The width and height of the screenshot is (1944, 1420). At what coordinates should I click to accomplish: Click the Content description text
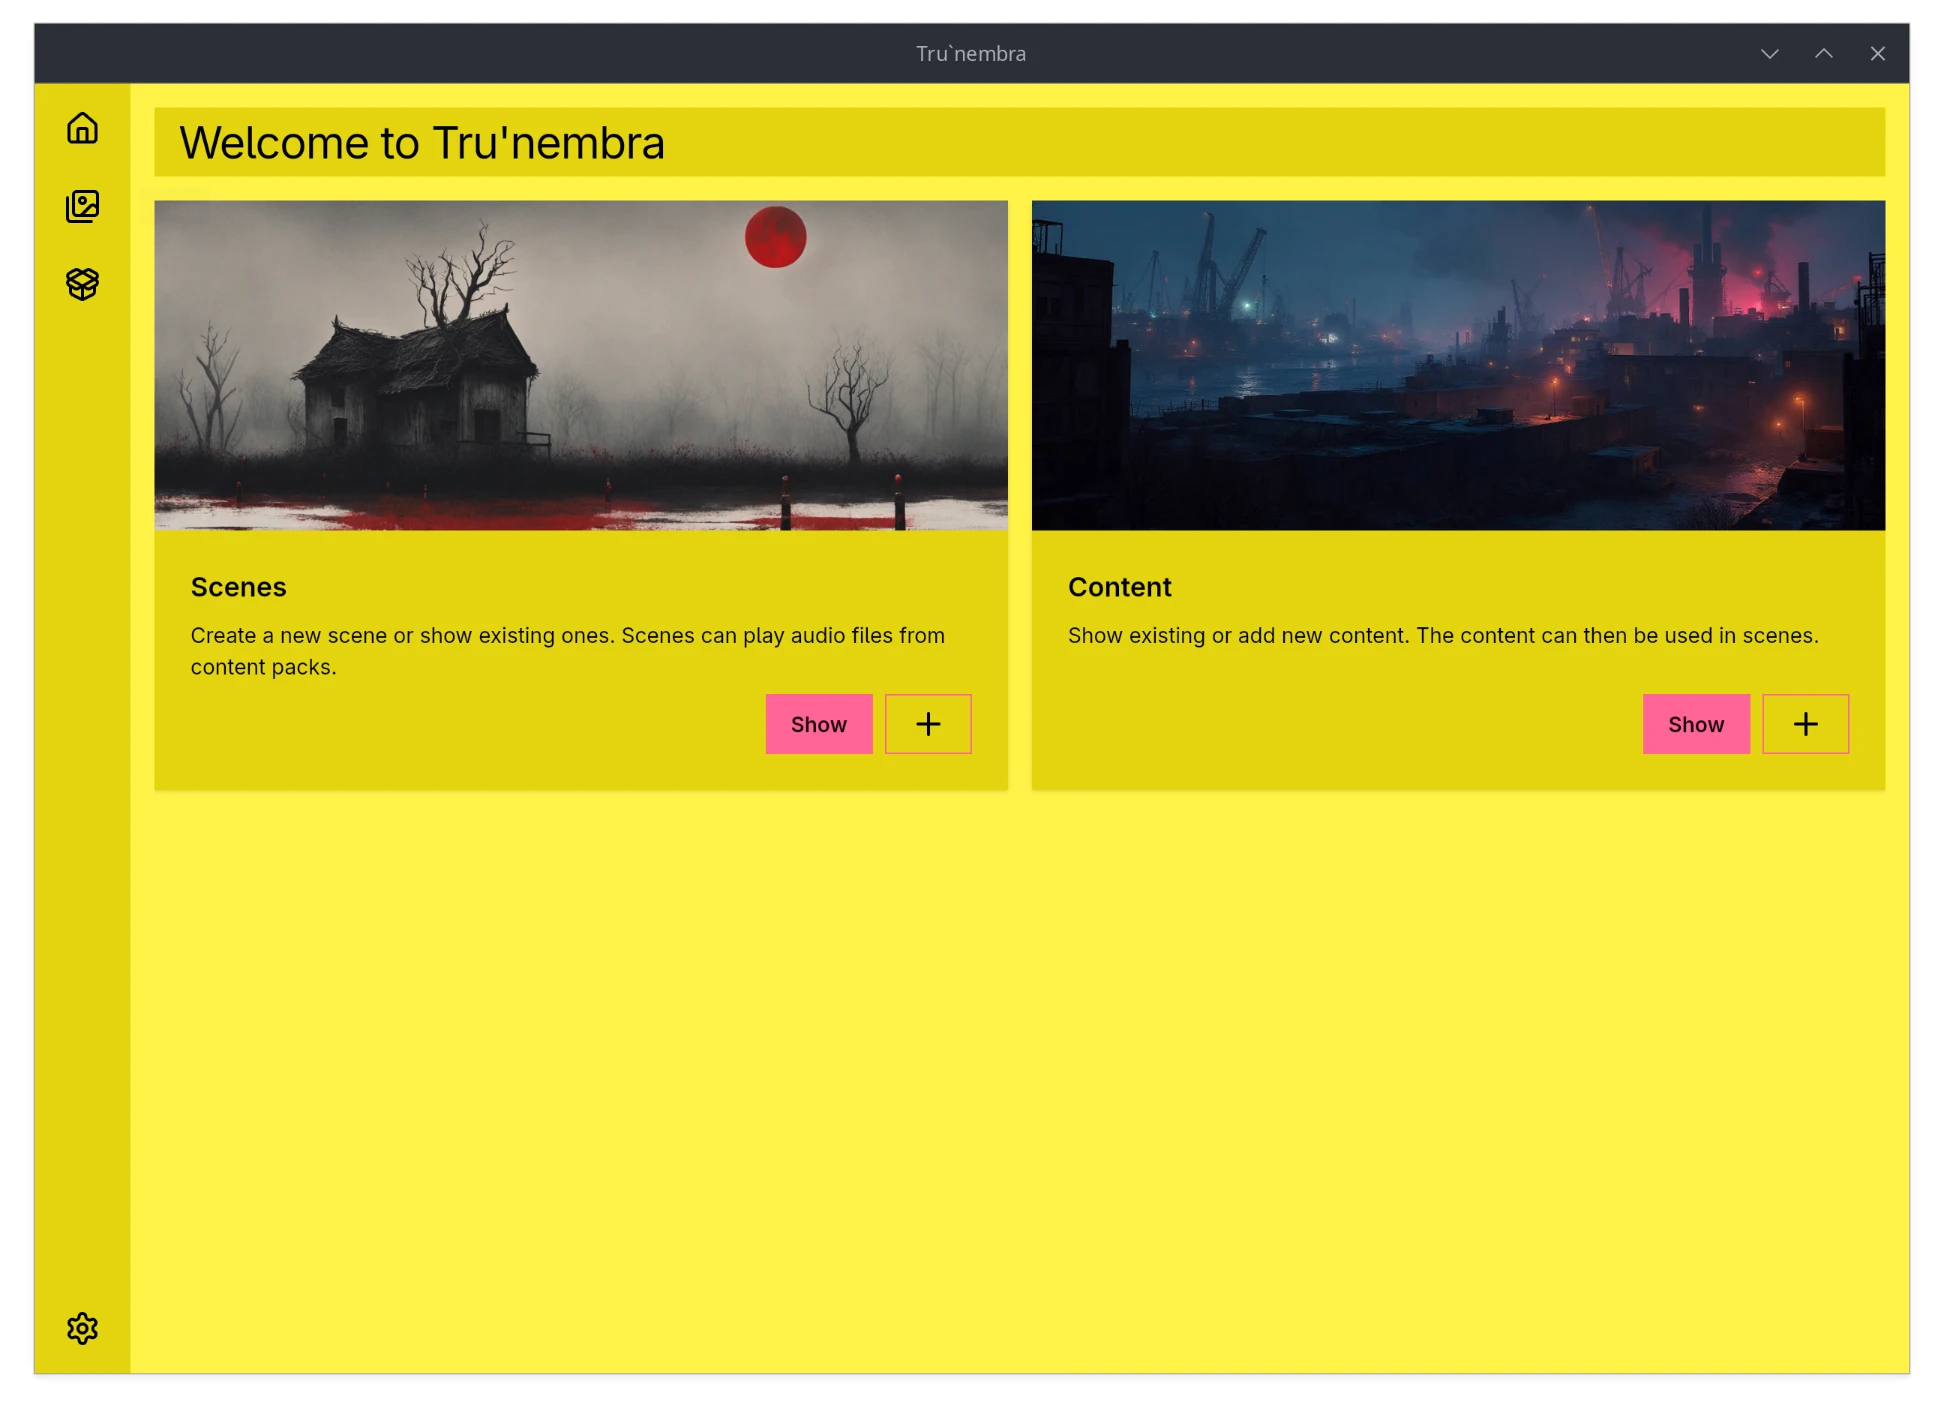coord(1443,636)
